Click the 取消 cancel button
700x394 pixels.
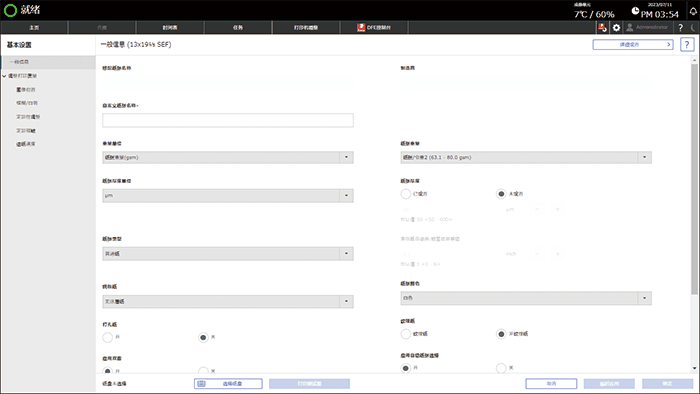pyautogui.click(x=551, y=384)
